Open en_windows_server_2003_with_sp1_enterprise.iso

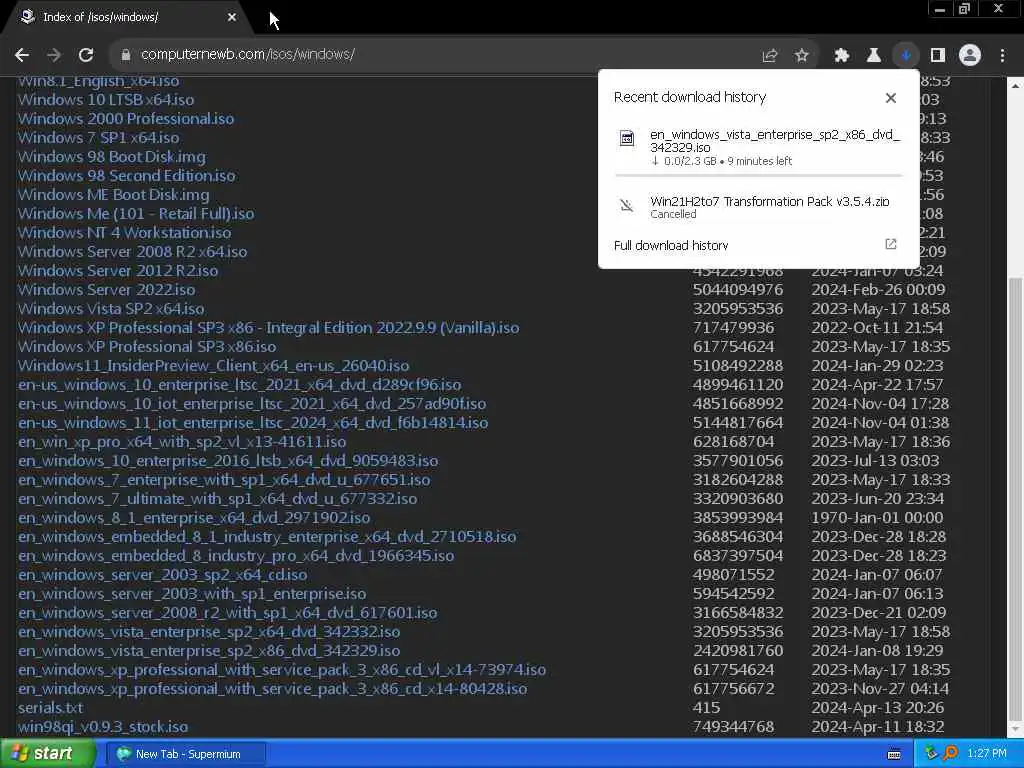192,593
